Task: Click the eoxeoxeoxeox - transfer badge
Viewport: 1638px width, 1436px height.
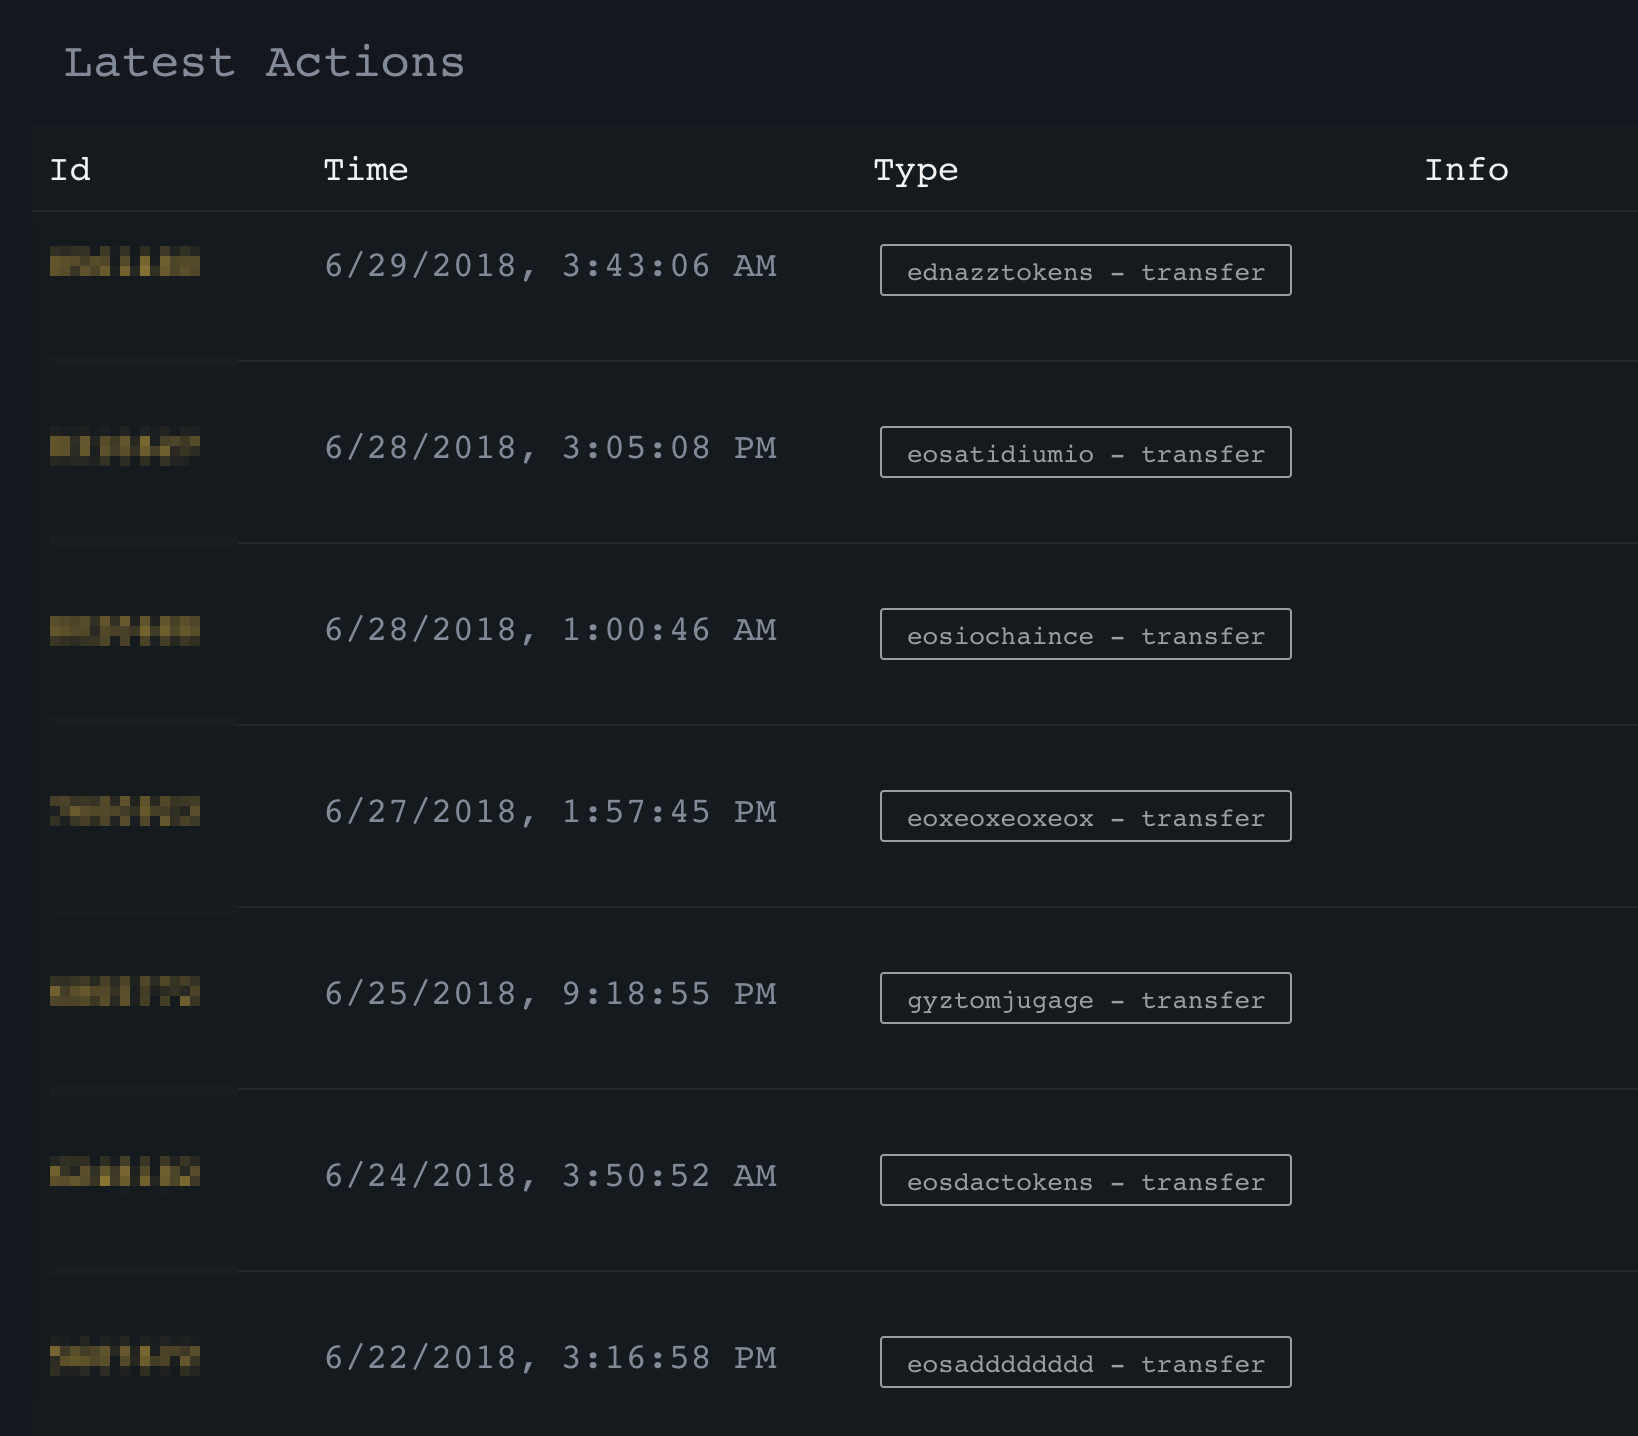Action: [1085, 816]
